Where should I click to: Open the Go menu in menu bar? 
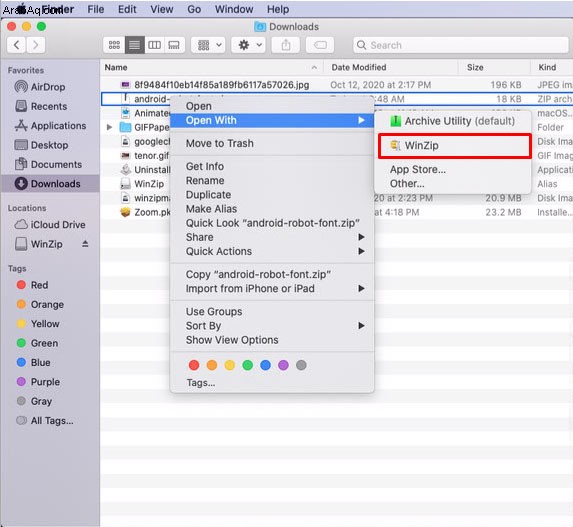click(x=194, y=9)
